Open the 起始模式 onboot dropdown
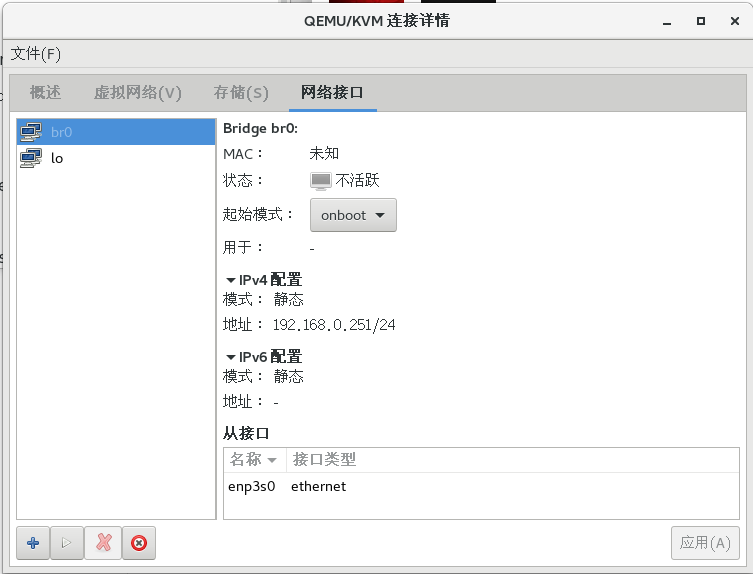 (353, 215)
